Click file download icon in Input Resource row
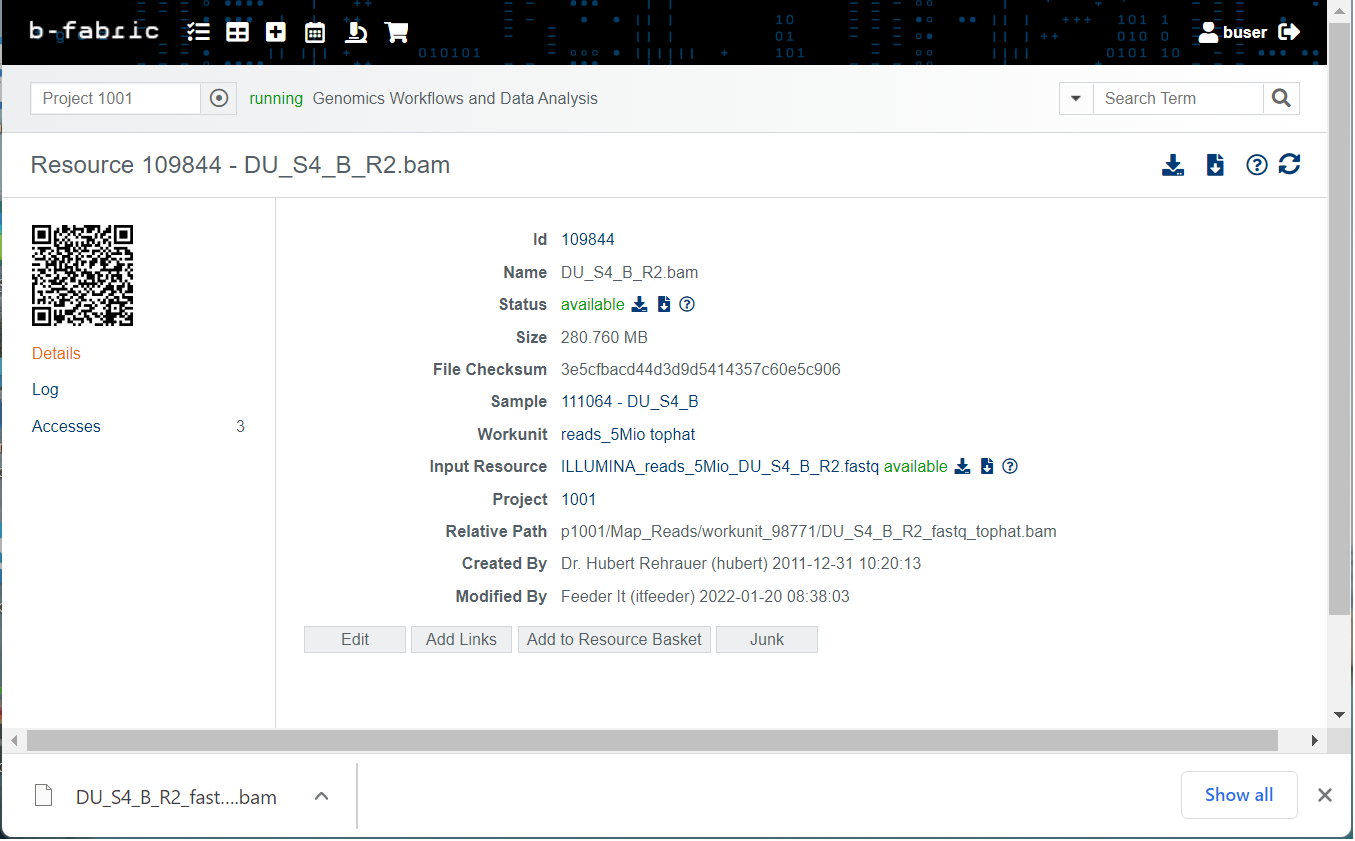 coord(987,466)
